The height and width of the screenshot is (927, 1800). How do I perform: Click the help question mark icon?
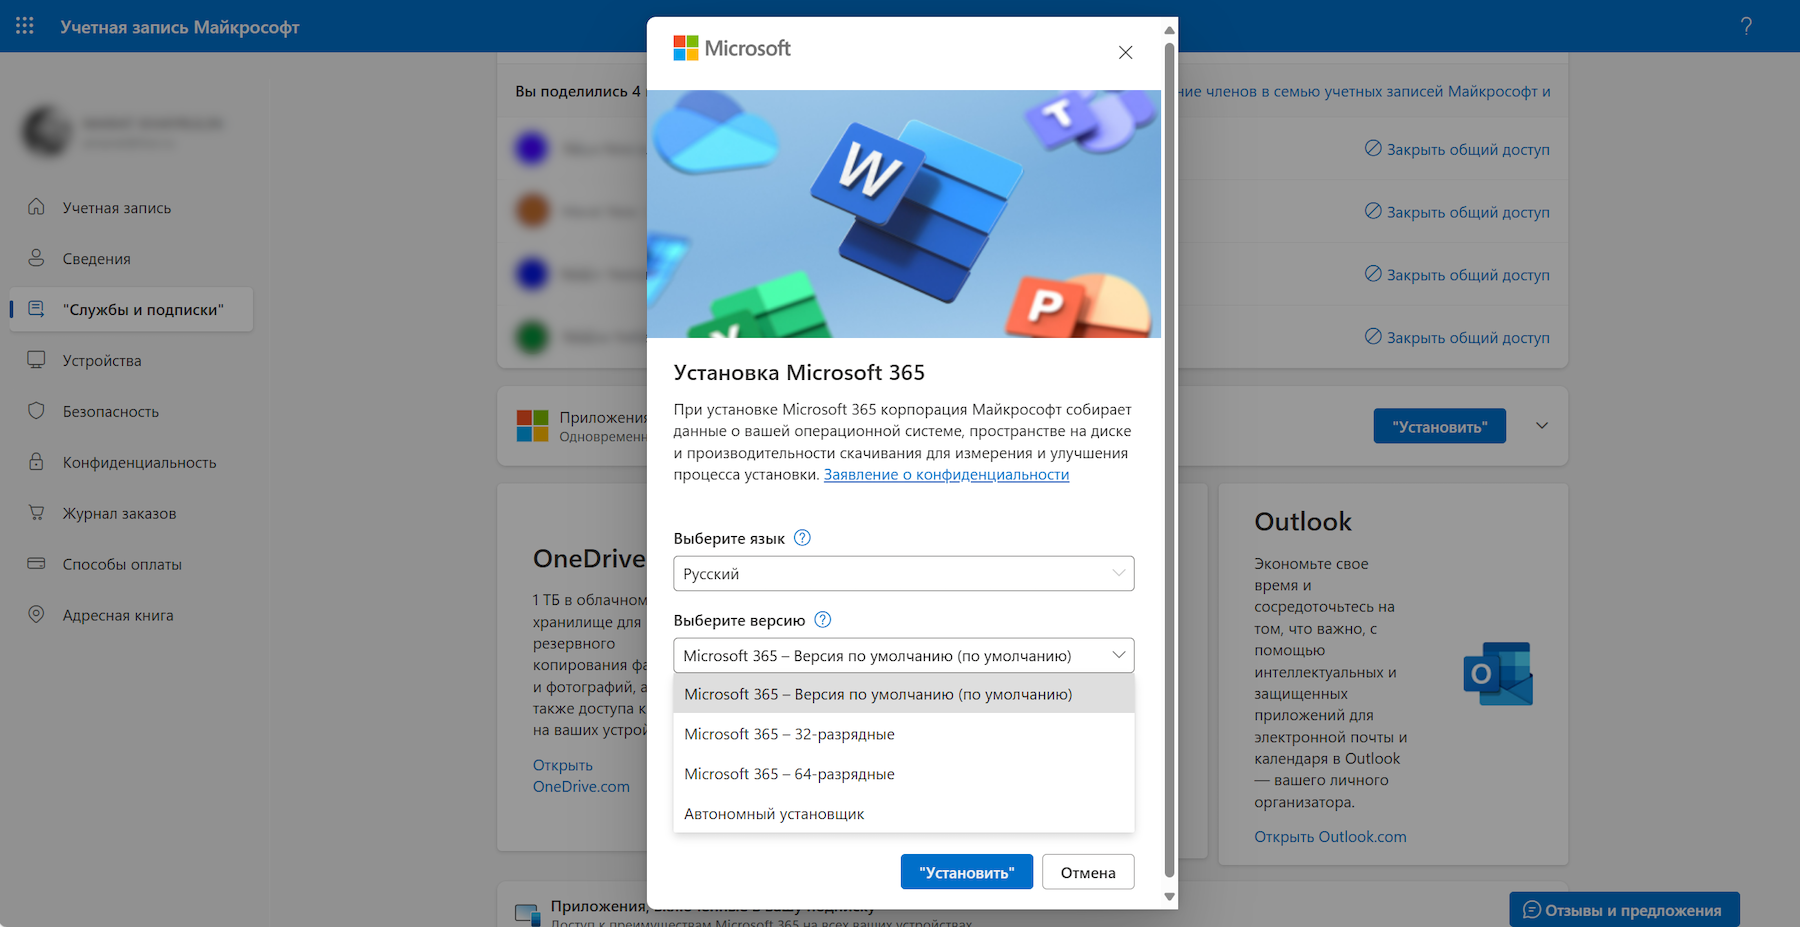pyautogui.click(x=1746, y=26)
